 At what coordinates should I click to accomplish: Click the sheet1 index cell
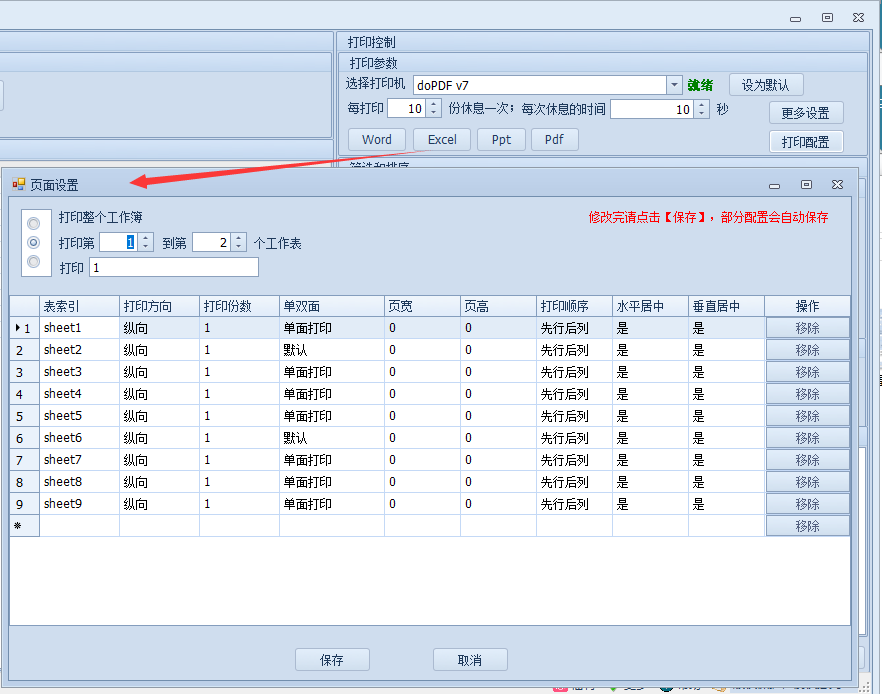pyautogui.click(x=79, y=328)
